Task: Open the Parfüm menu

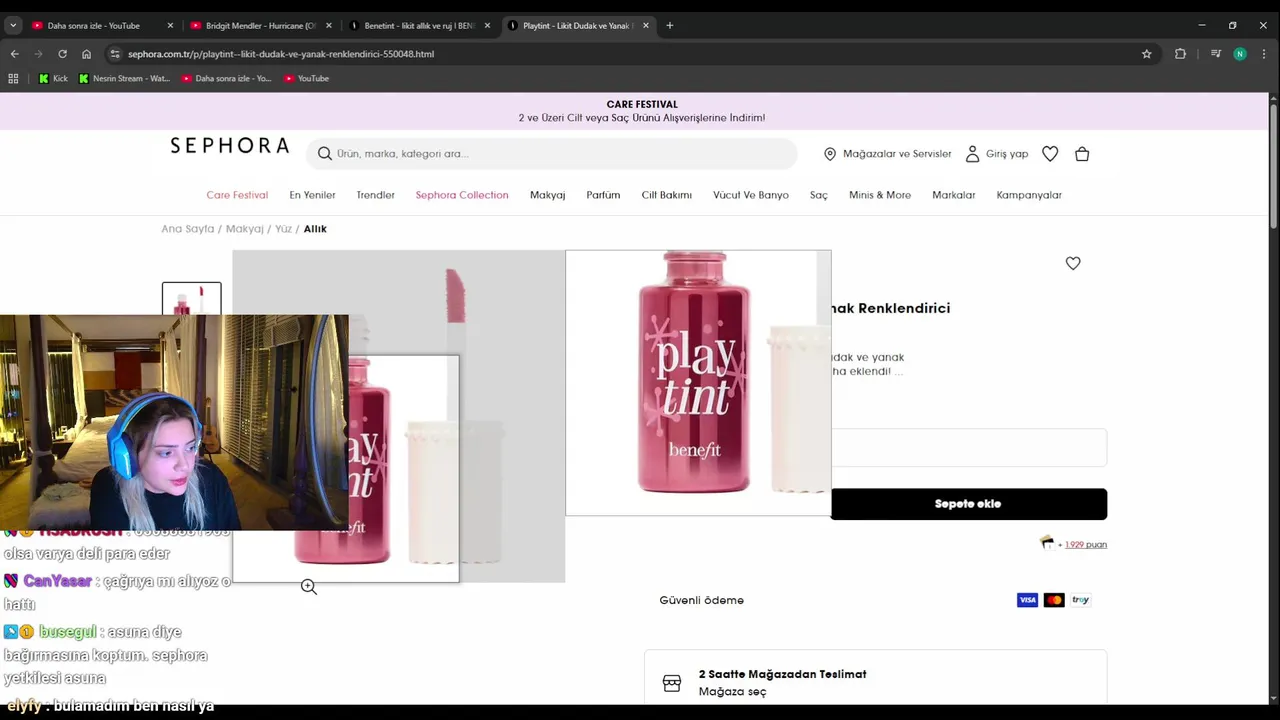Action: (x=603, y=195)
